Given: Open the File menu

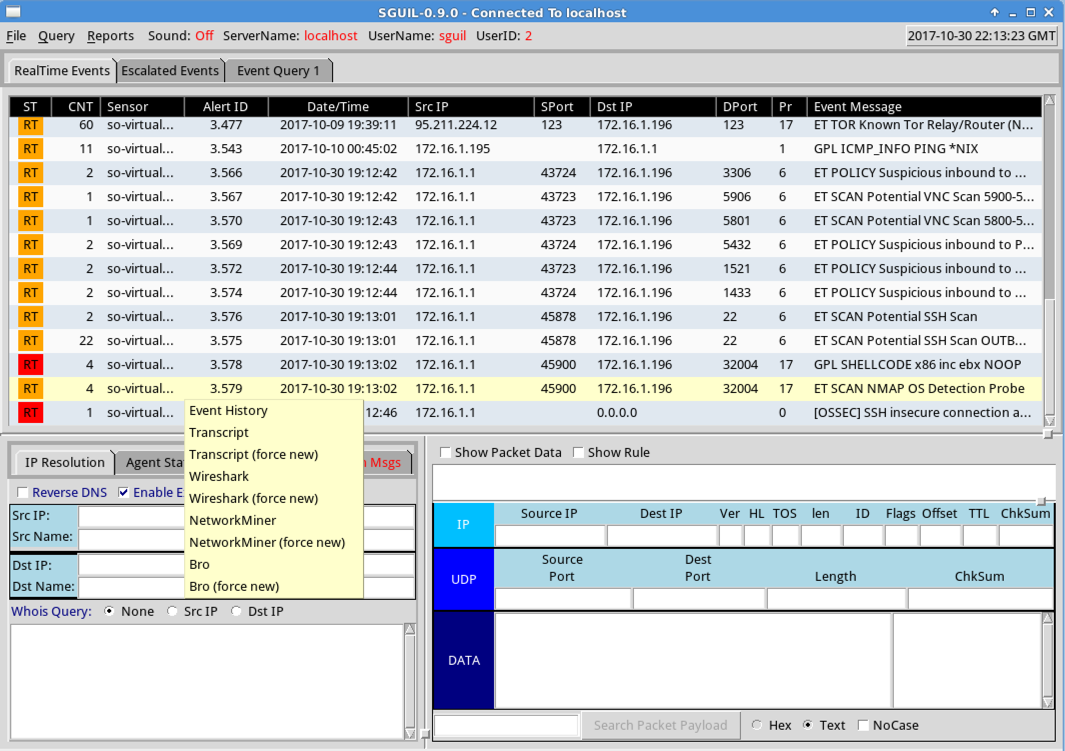Looking at the screenshot, I should coord(16,36).
